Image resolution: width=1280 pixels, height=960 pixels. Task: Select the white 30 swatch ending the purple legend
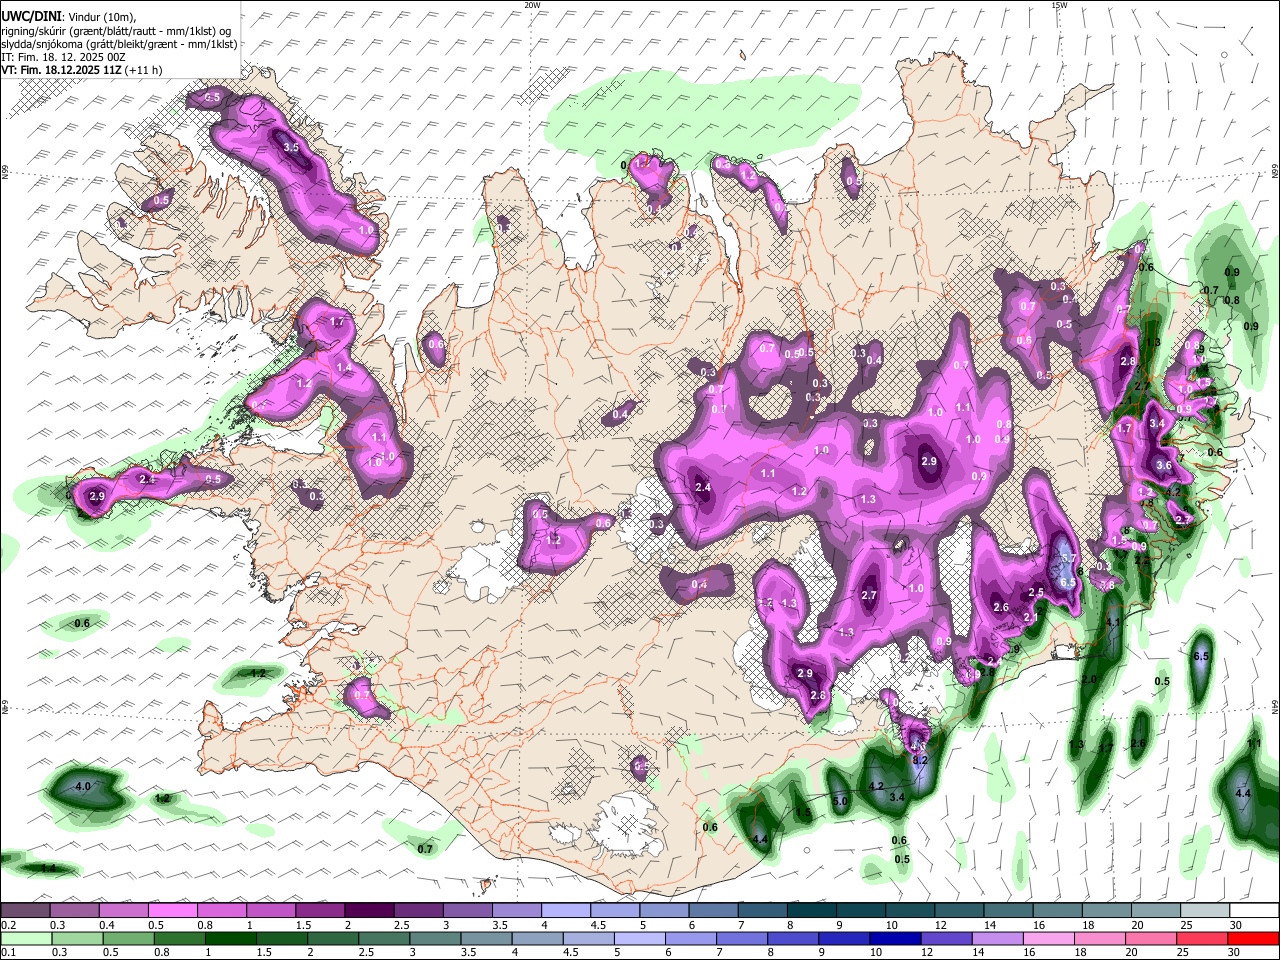1254,911
